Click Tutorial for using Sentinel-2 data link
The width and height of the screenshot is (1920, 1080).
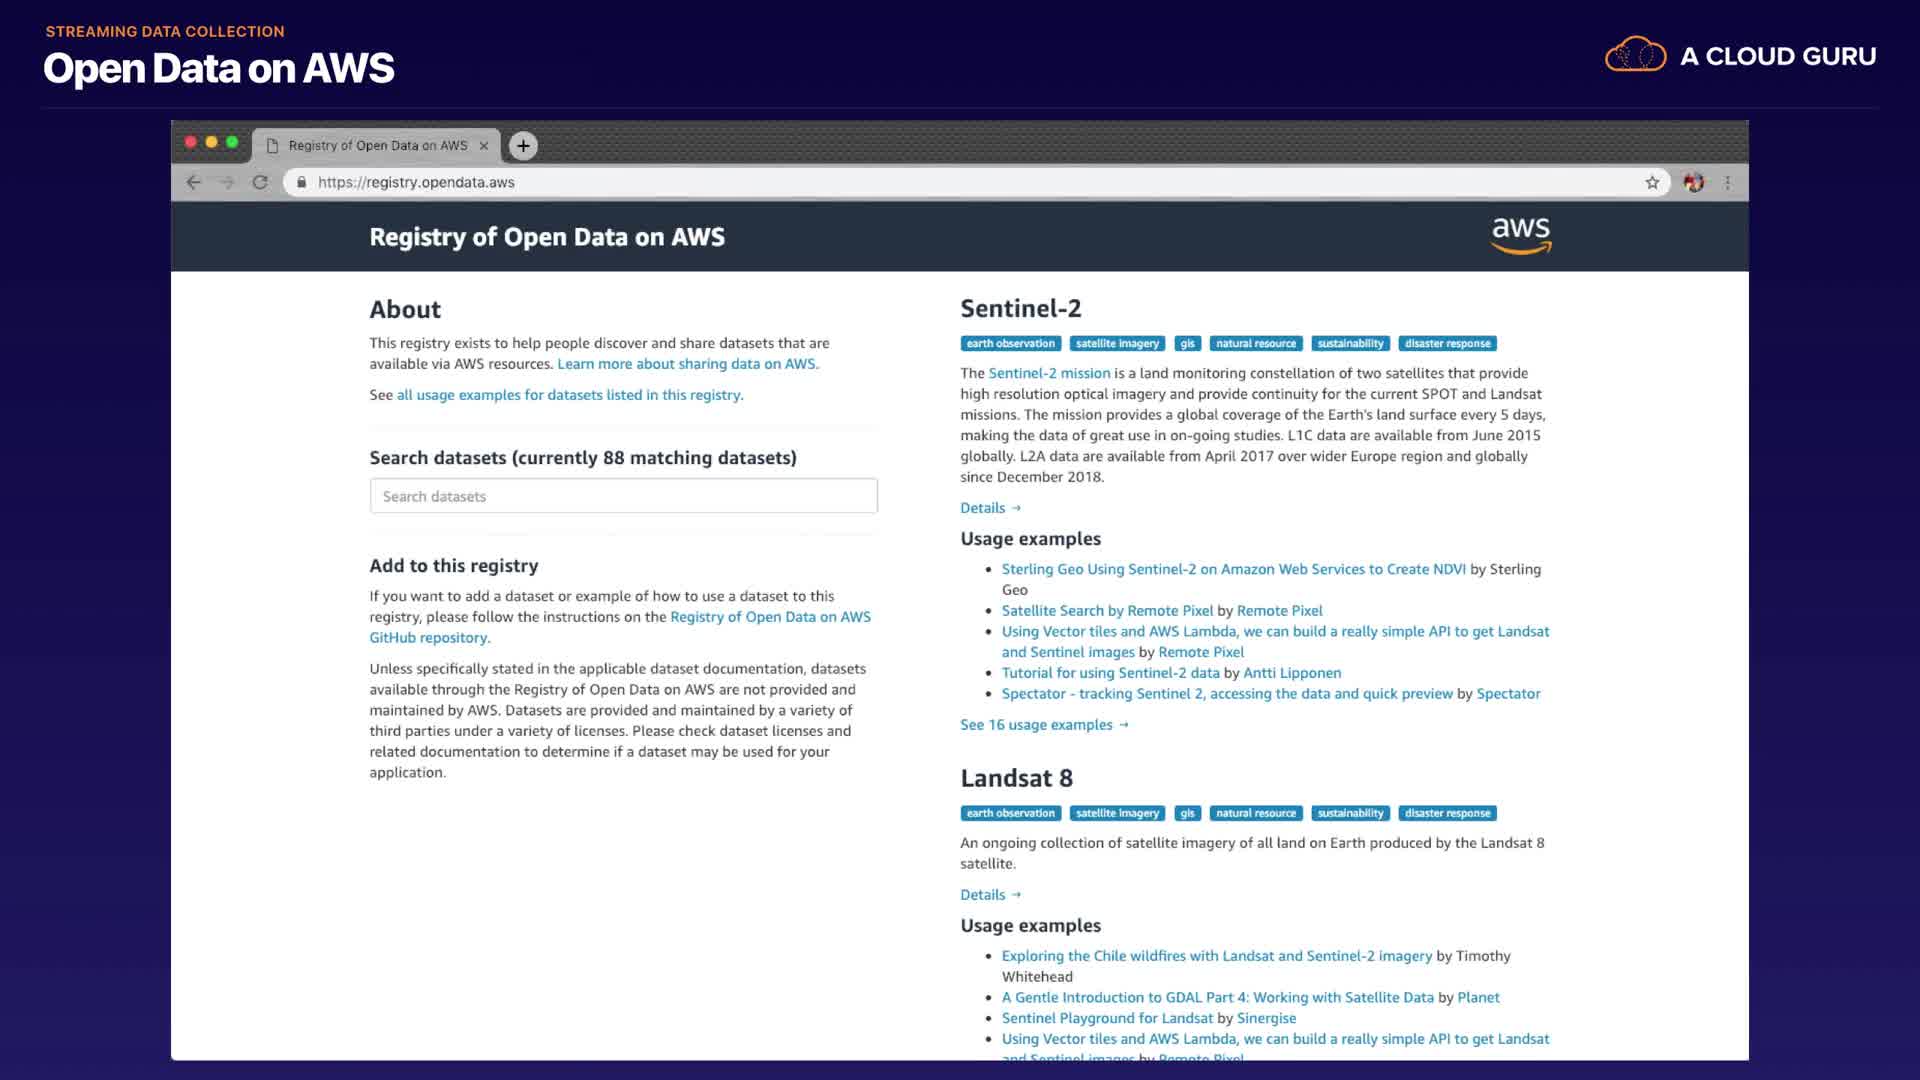(x=1110, y=673)
